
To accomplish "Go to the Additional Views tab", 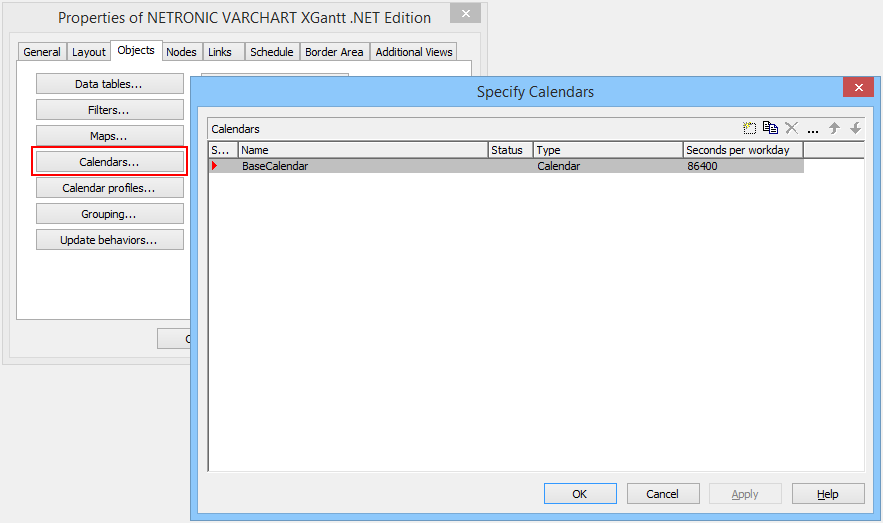I will click(414, 52).
